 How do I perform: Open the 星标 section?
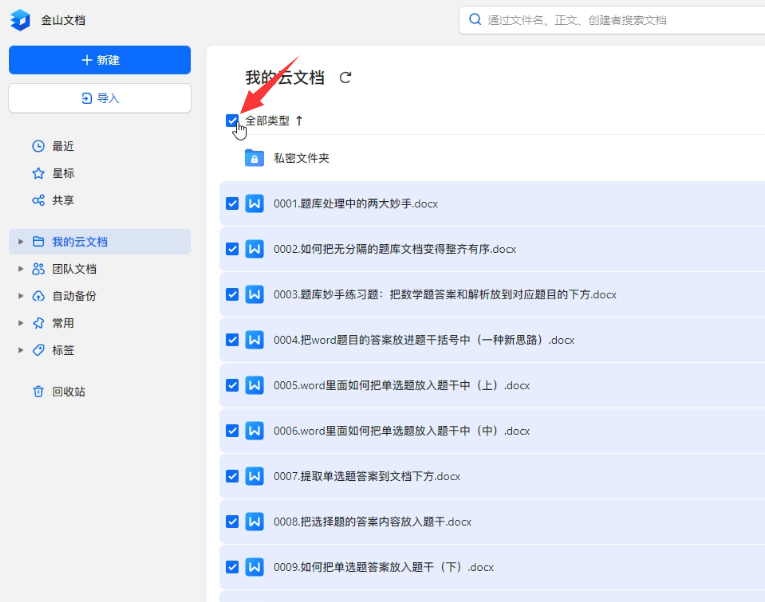63,173
